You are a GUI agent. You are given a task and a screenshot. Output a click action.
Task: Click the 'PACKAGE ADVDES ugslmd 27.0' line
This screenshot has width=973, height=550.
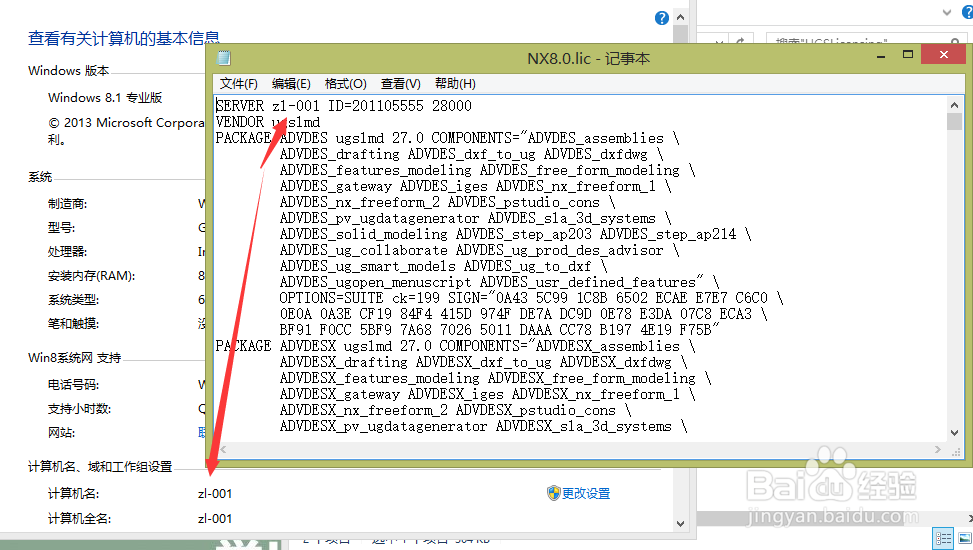pos(447,138)
